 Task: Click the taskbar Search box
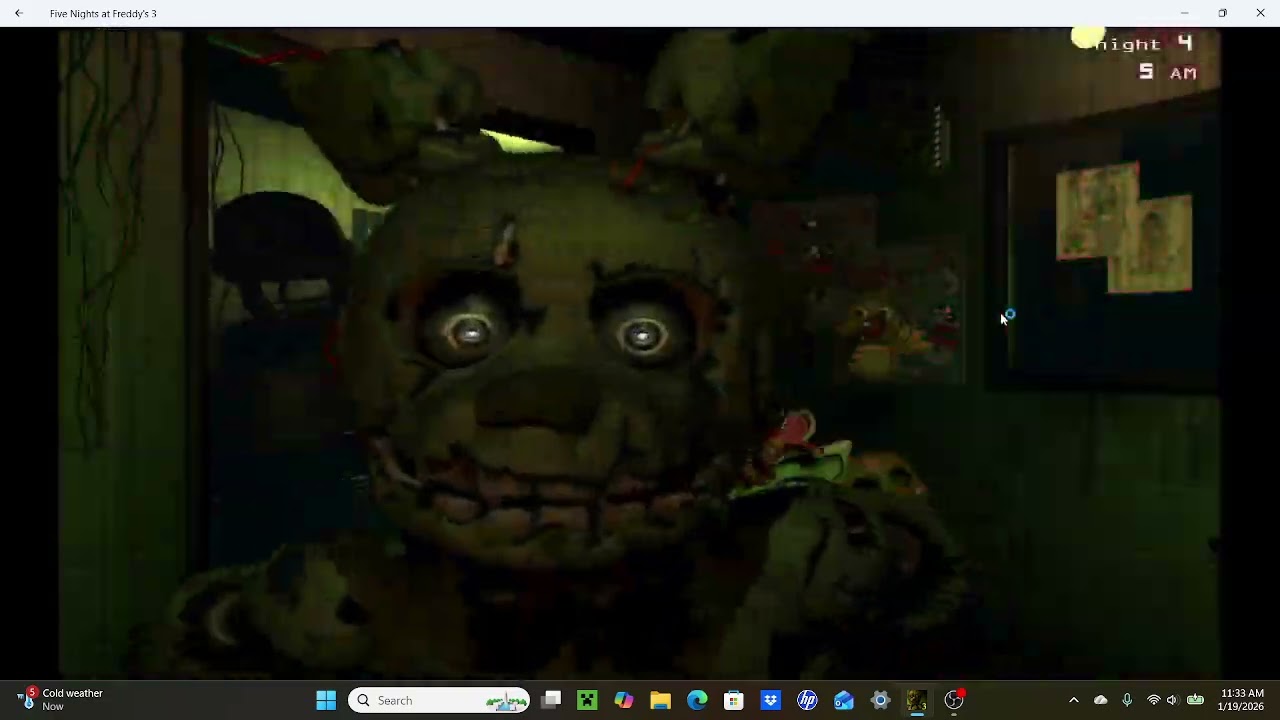(439, 700)
